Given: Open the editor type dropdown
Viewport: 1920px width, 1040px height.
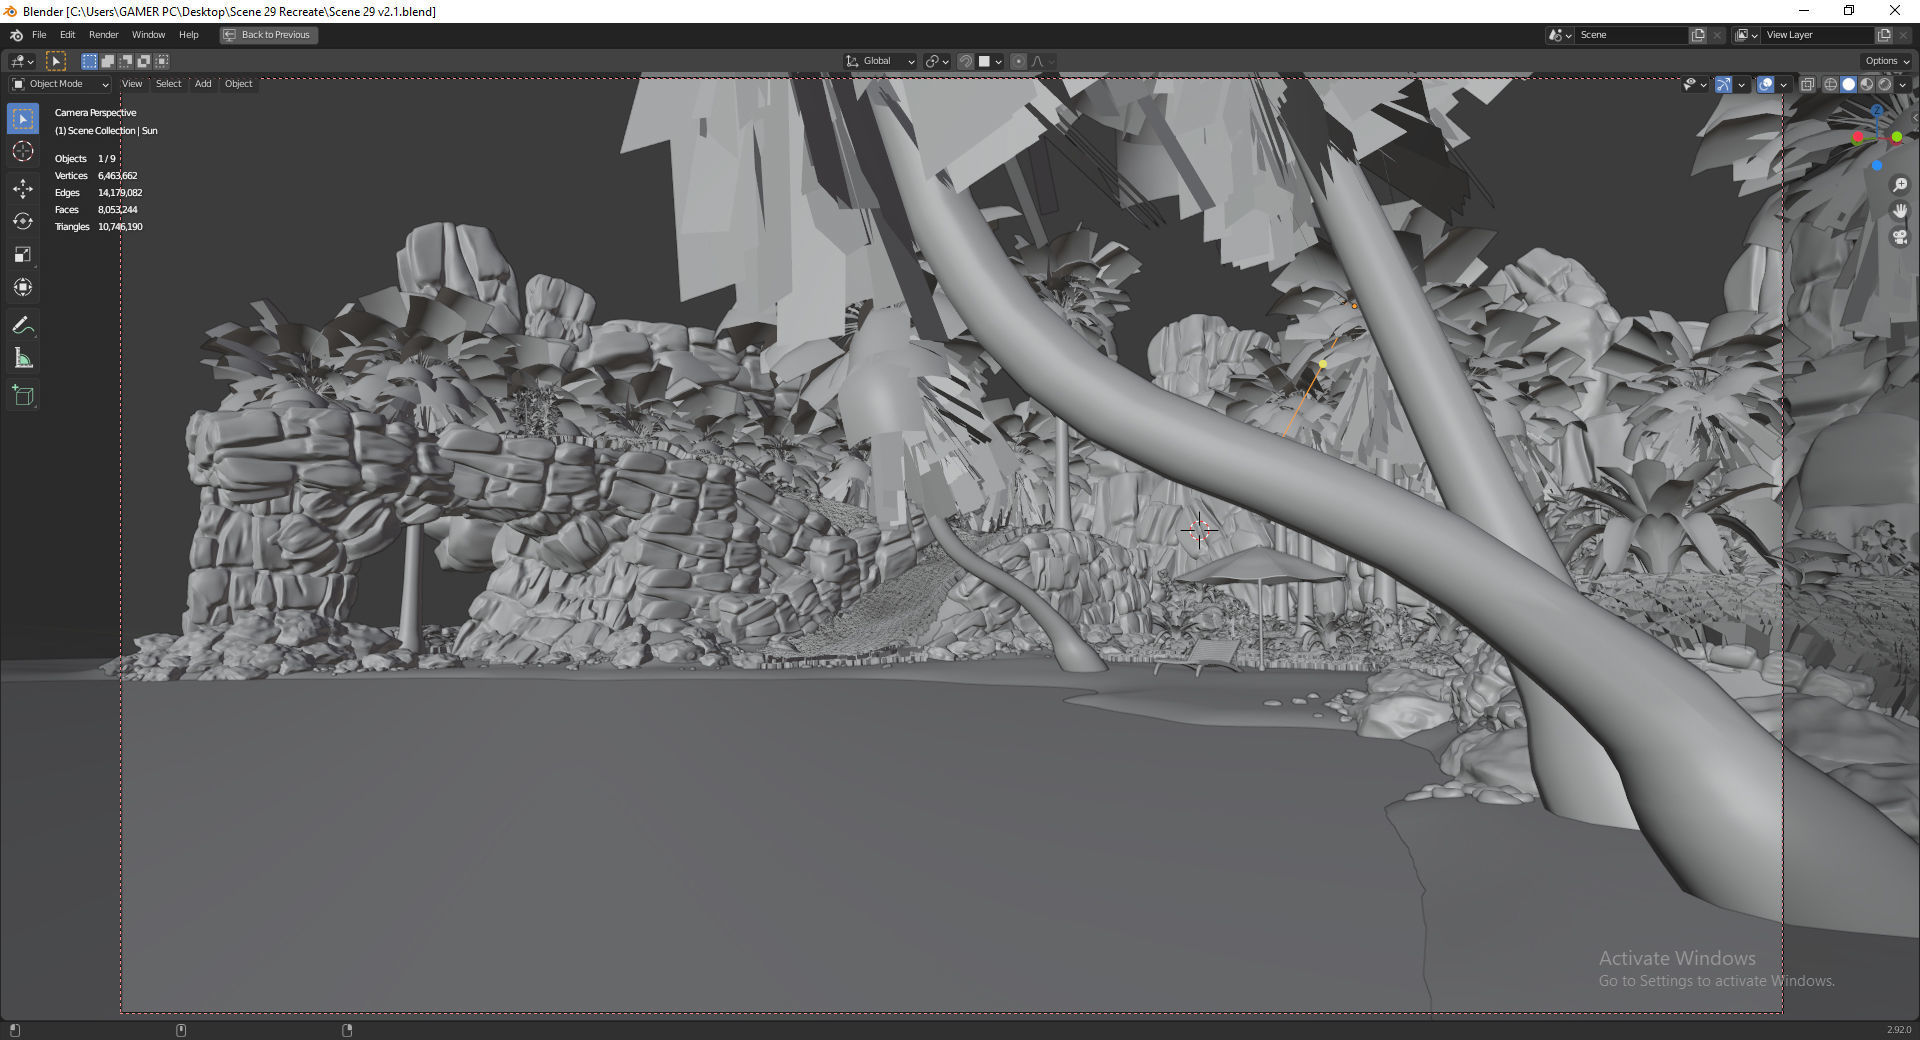Looking at the screenshot, I should coord(22,61).
